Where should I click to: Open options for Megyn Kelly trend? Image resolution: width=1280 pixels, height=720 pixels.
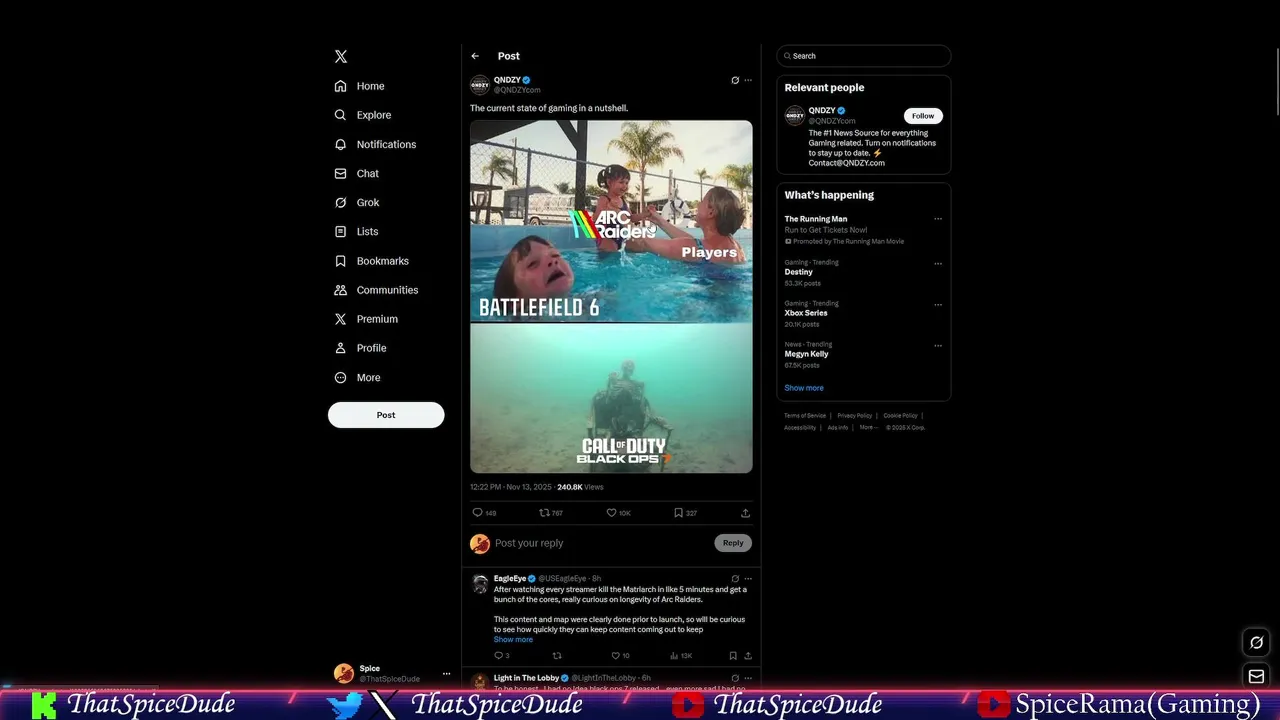click(938, 346)
